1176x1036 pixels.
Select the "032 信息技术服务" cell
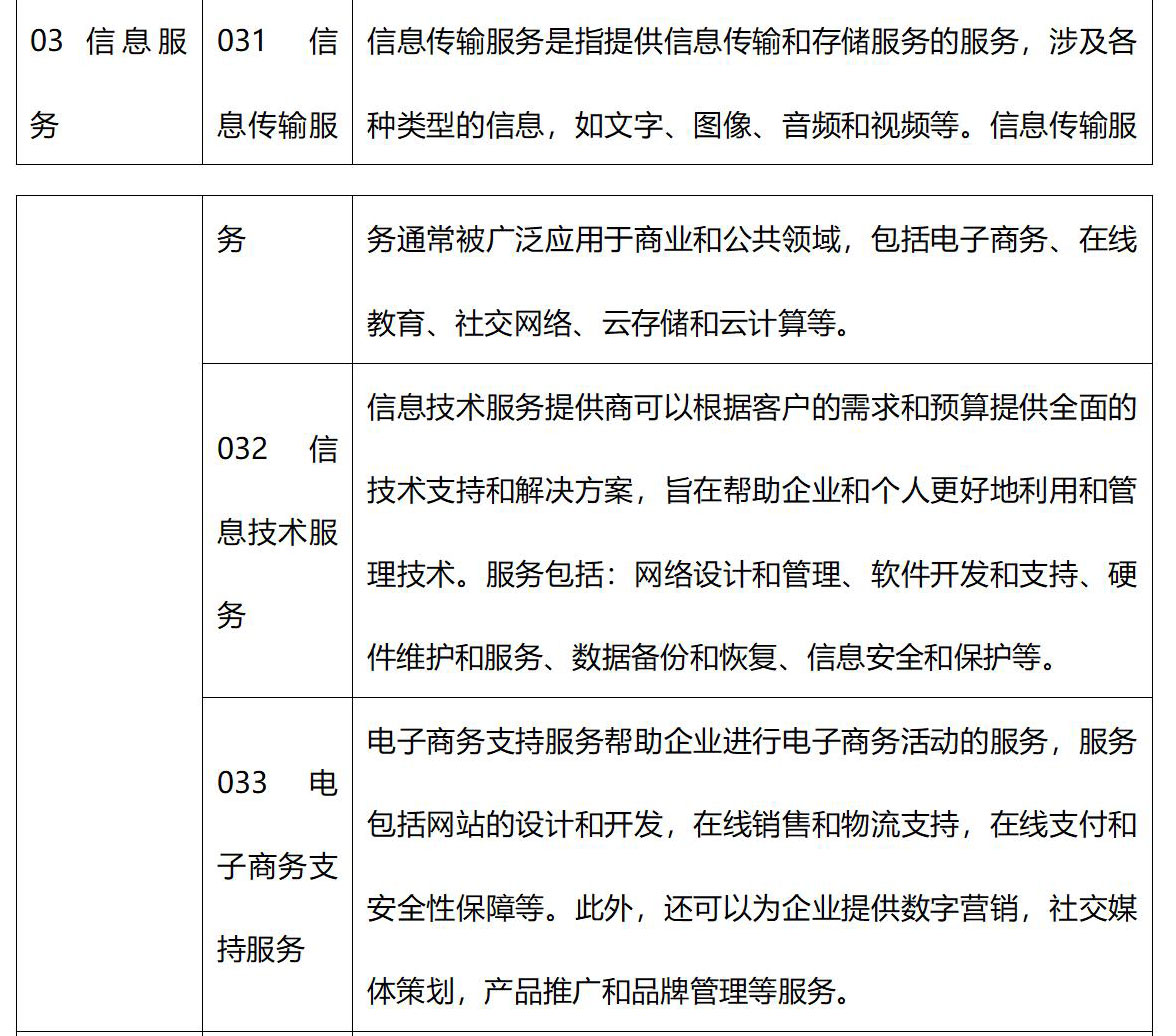(277, 531)
